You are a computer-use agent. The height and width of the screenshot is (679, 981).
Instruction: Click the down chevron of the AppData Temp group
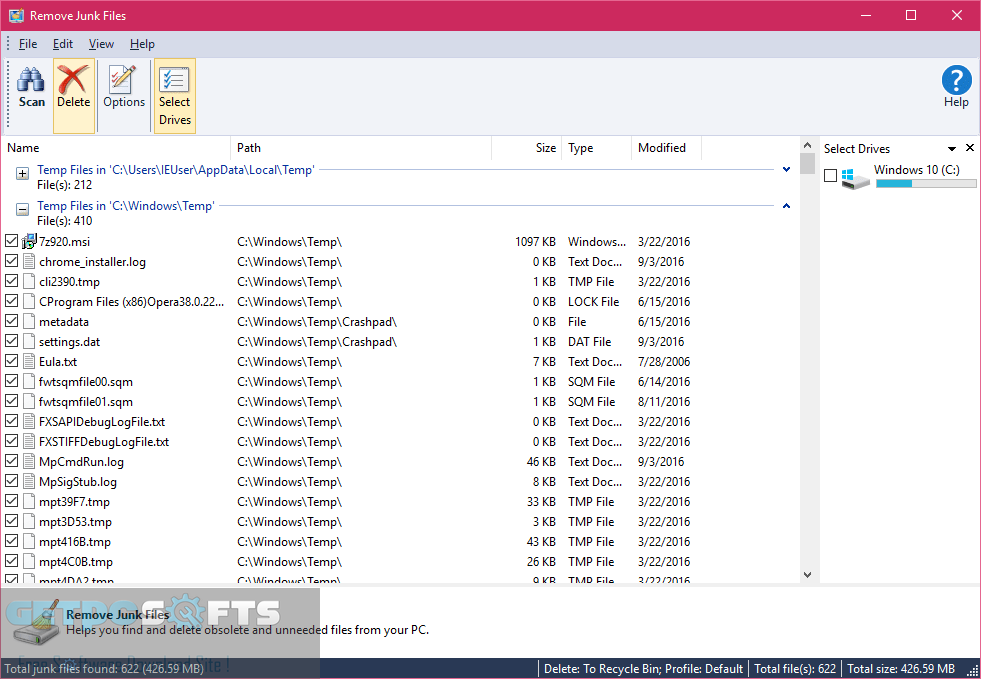pos(786,170)
